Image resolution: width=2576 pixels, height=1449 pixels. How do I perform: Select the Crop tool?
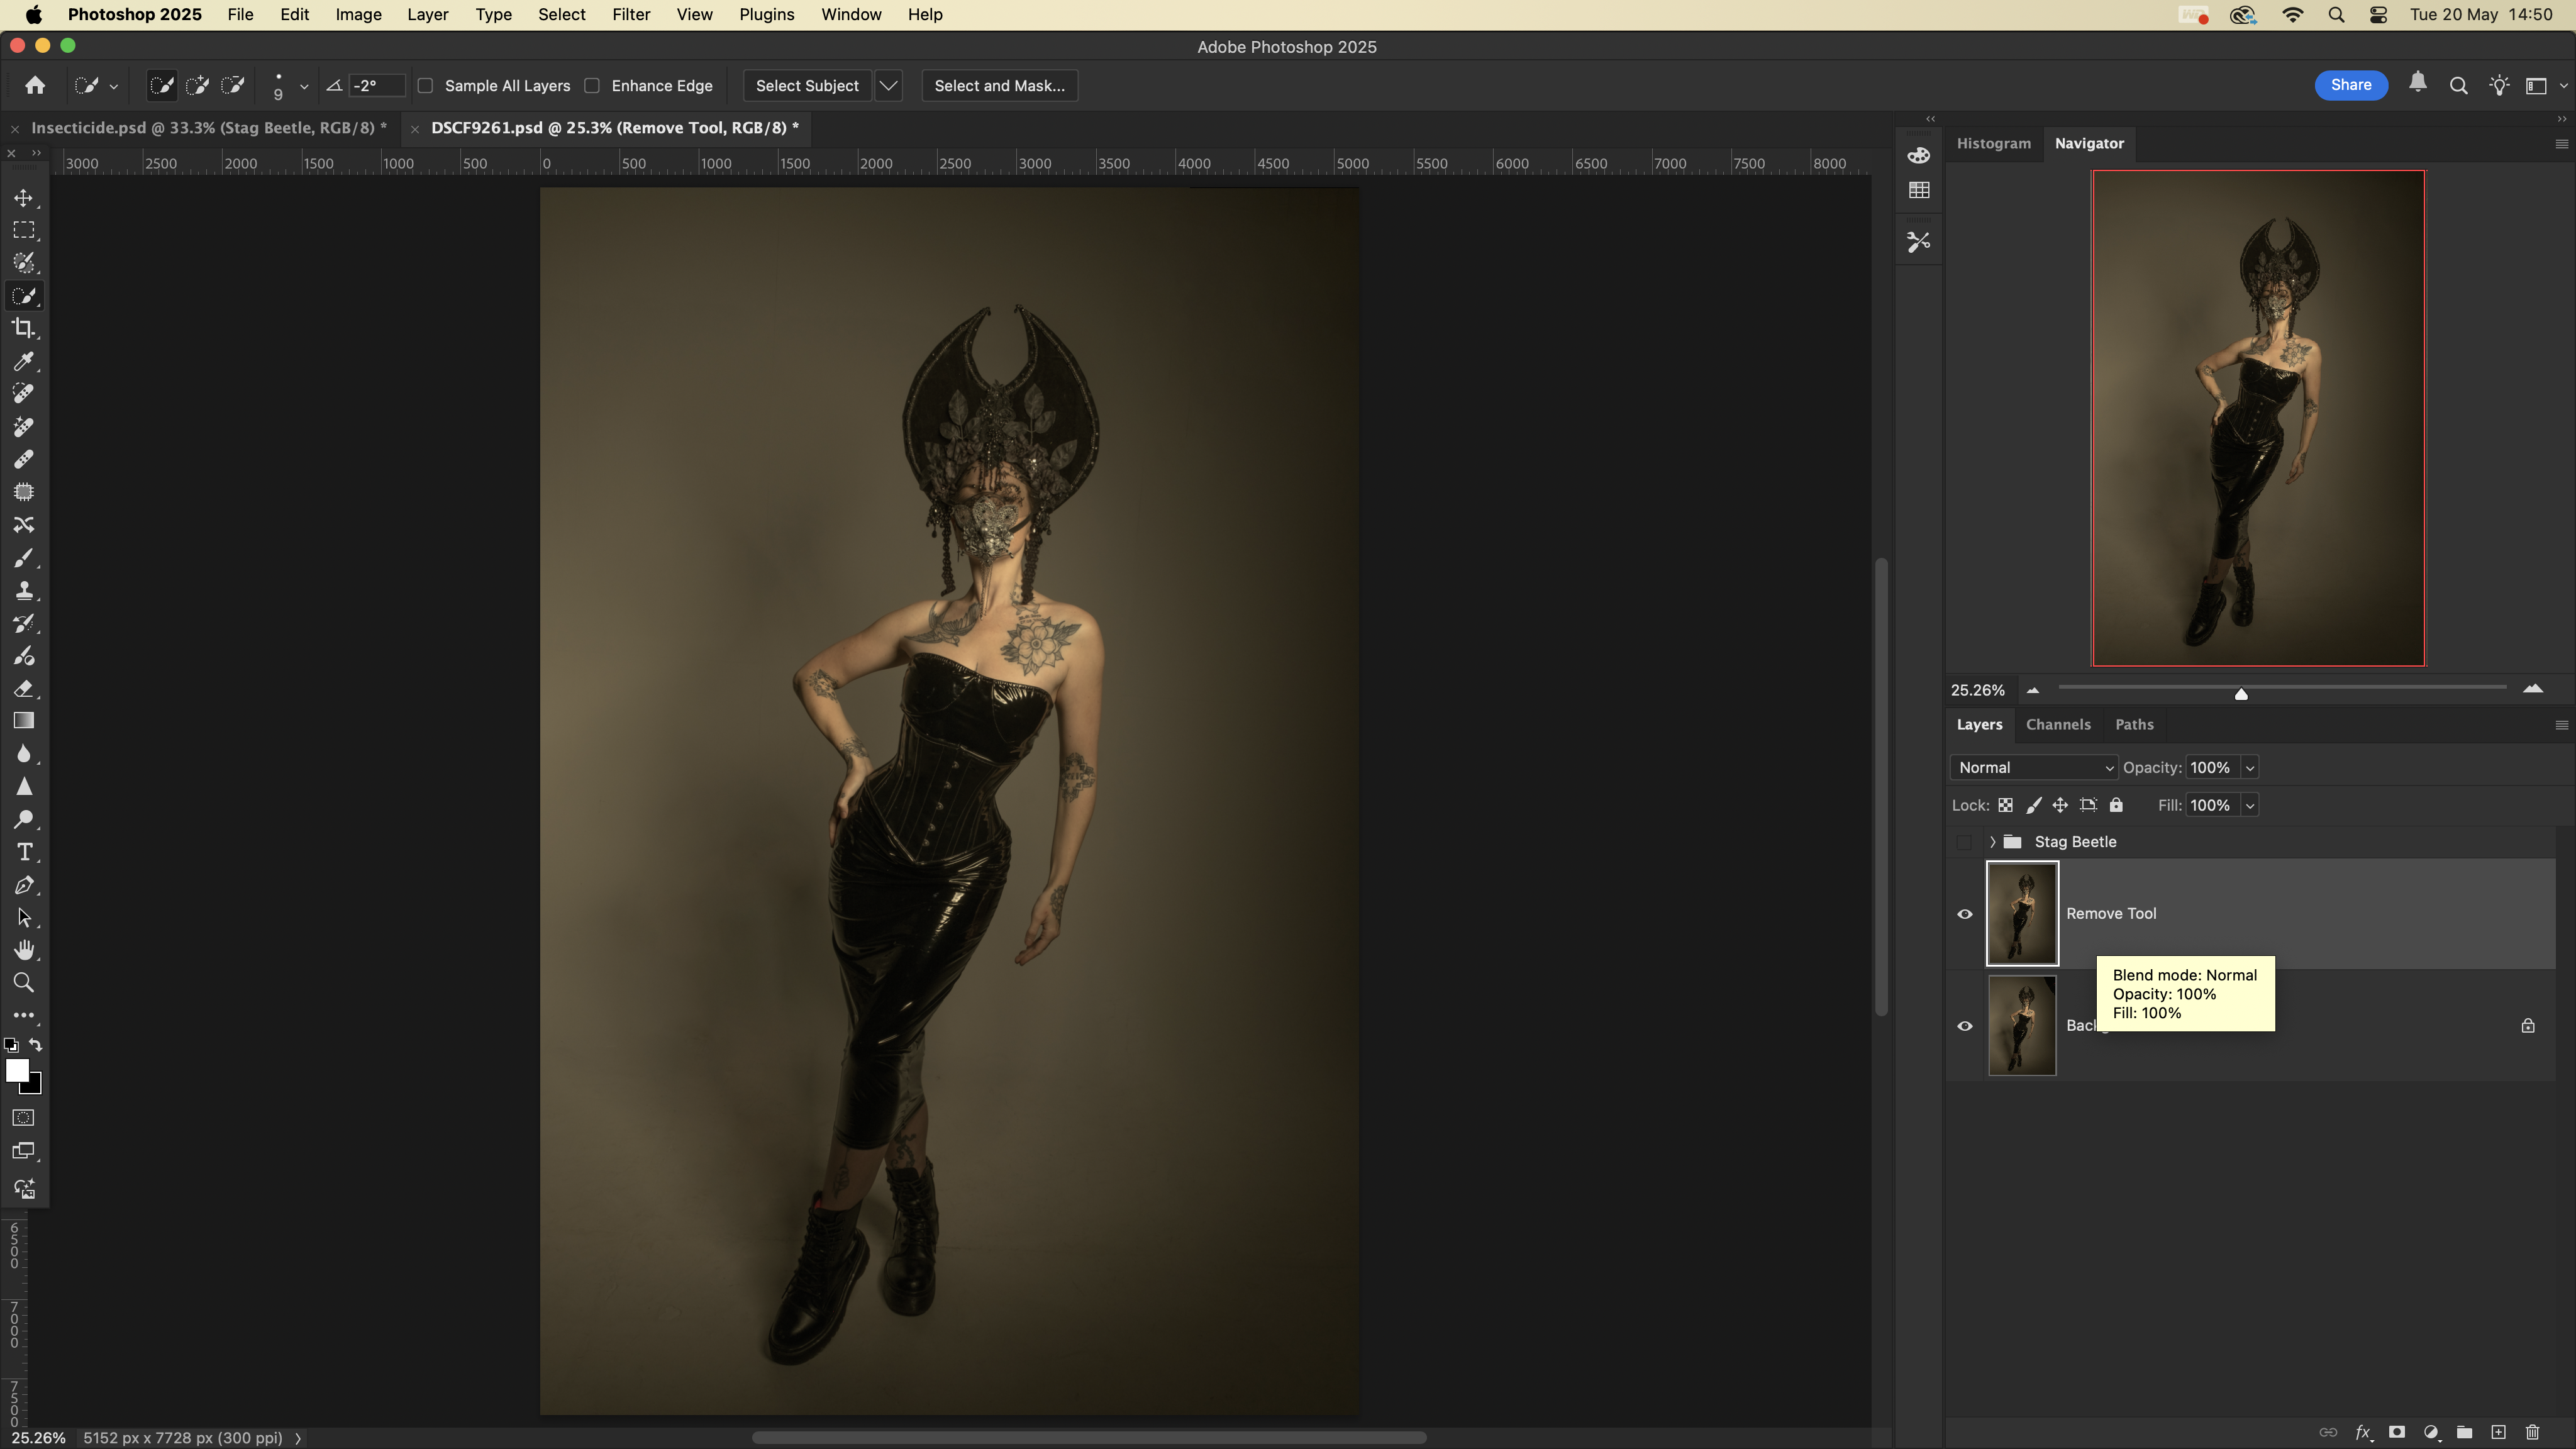pos(24,328)
